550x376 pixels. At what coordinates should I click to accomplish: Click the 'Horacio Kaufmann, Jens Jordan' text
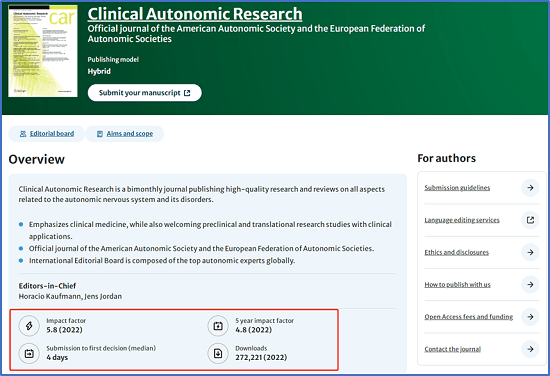click(x=70, y=296)
